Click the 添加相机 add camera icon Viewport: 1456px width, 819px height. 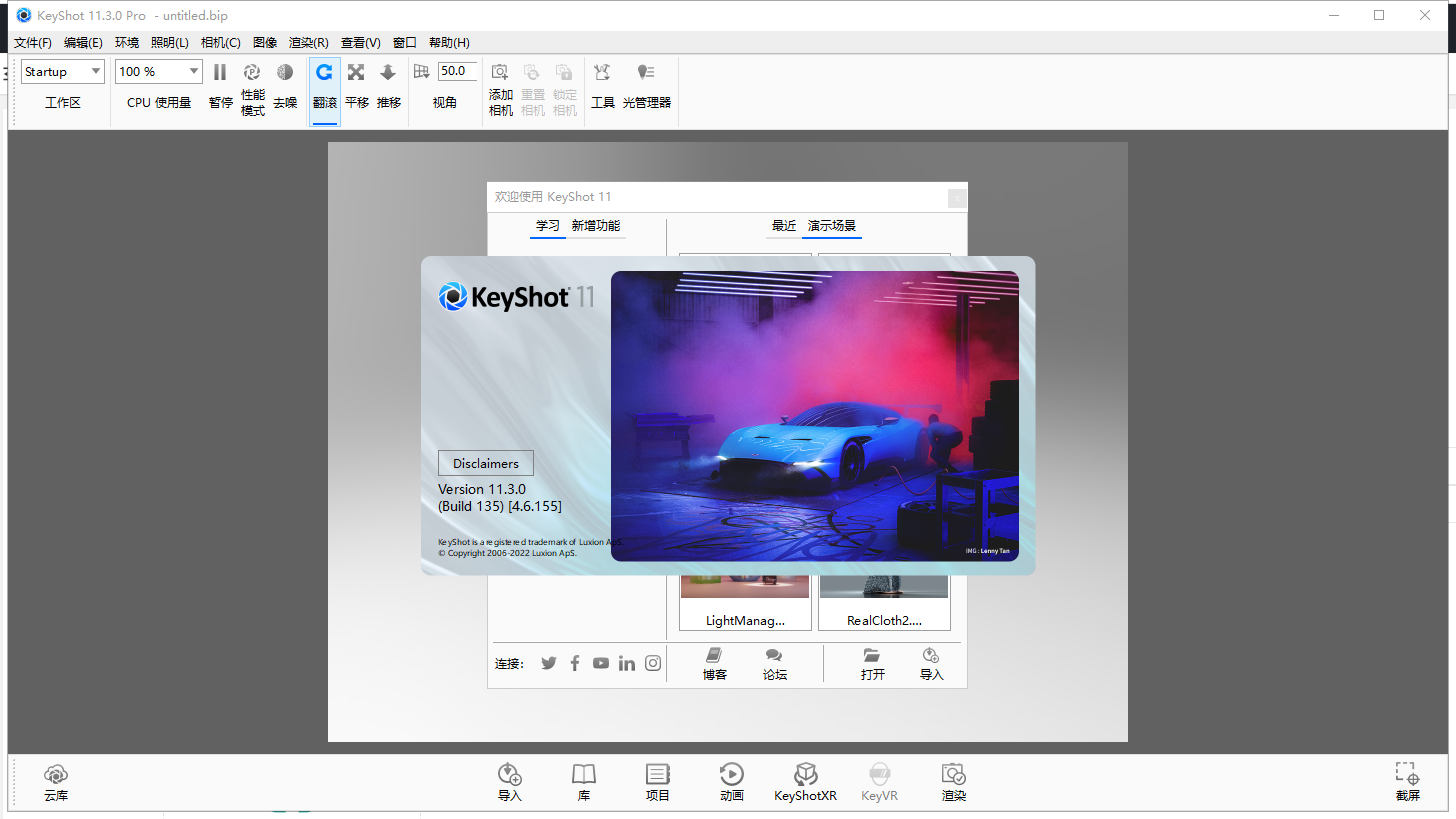(500, 72)
